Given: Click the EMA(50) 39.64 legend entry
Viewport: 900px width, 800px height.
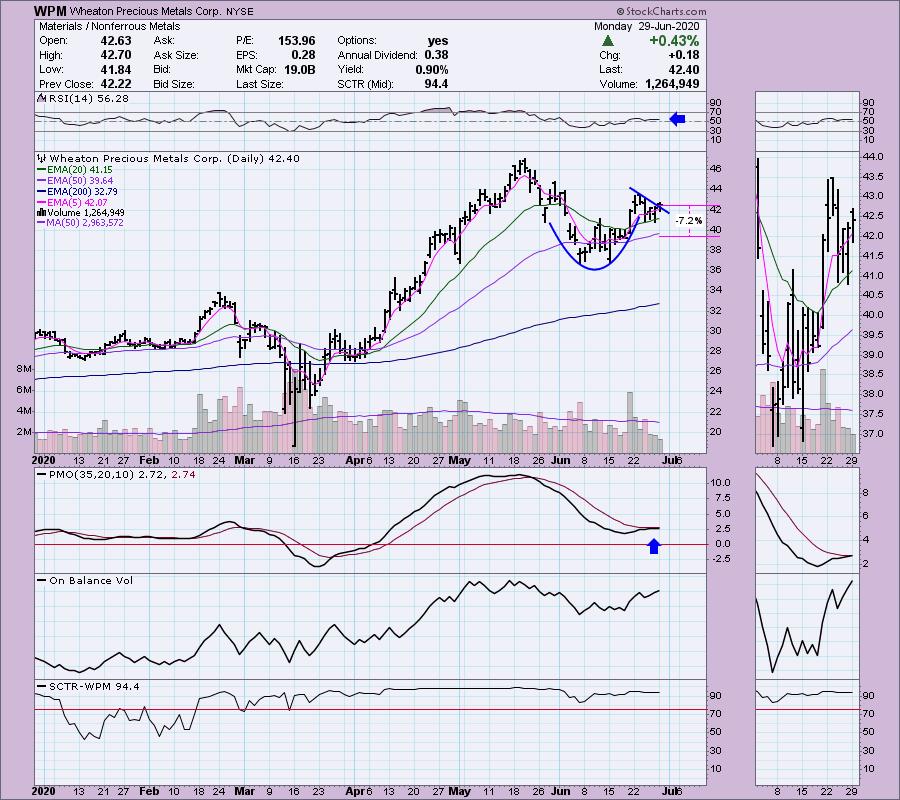Looking at the screenshot, I should [x=80, y=181].
